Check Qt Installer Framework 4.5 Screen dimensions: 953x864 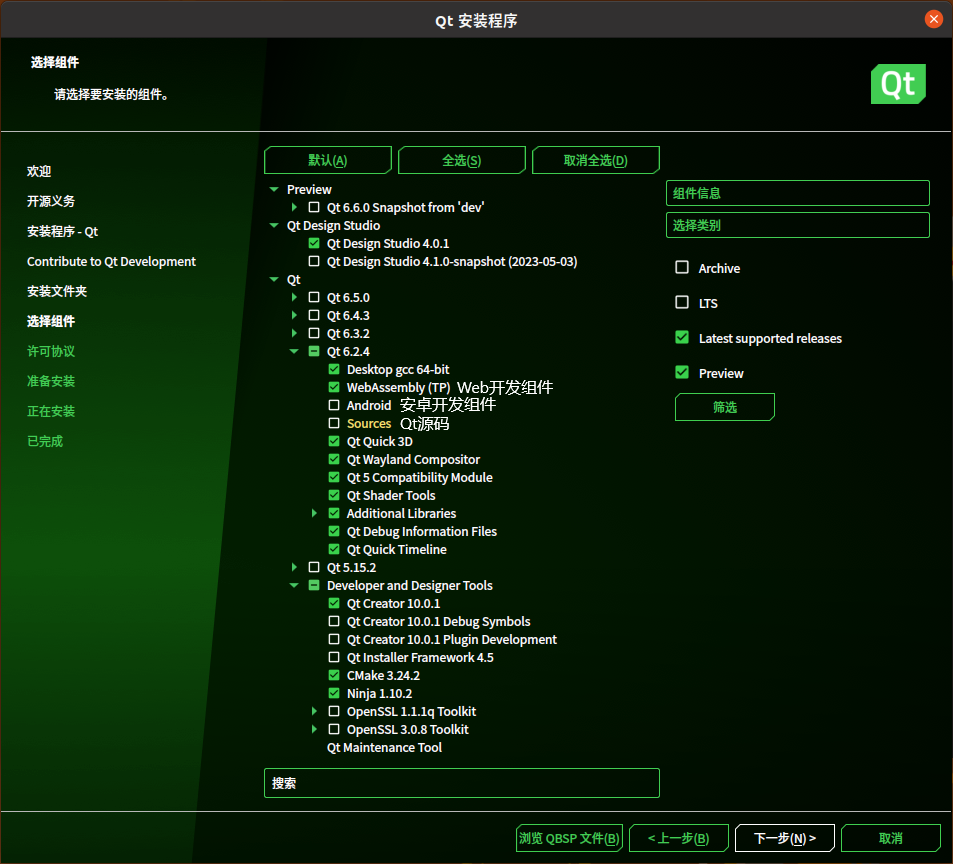334,657
